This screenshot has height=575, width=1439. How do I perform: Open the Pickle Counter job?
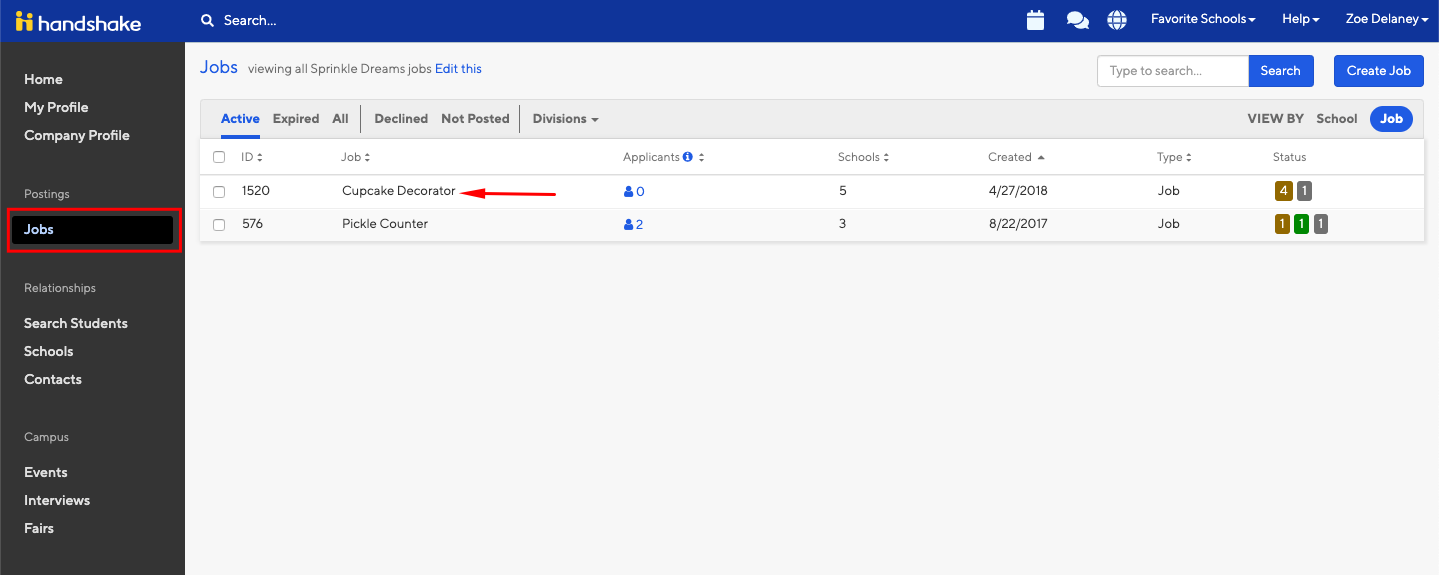[385, 224]
